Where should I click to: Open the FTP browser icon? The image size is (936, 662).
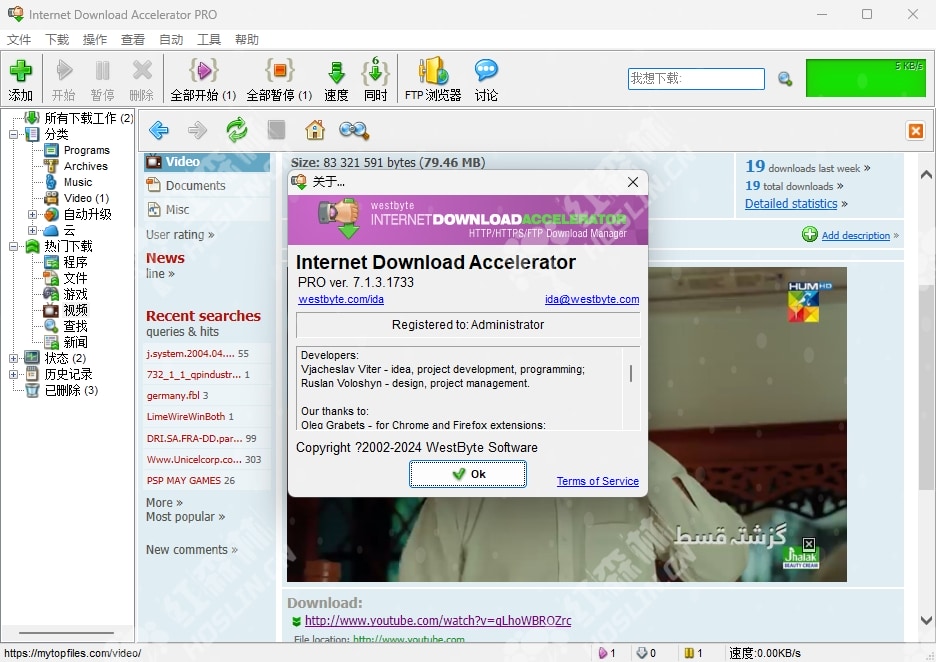click(x=433, y=70)
